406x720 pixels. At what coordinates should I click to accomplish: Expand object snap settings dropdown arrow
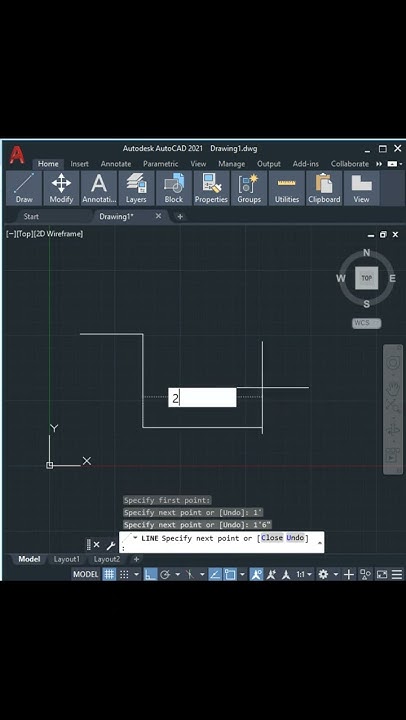242,574
